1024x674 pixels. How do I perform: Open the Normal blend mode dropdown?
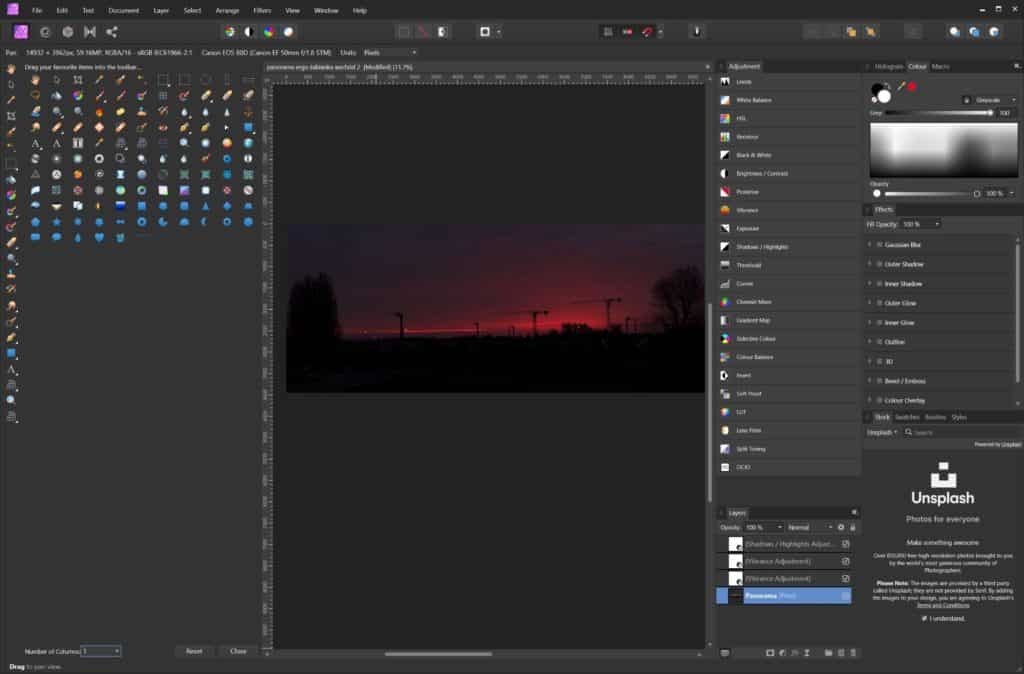pyautogui.click(x=808, y=527)
